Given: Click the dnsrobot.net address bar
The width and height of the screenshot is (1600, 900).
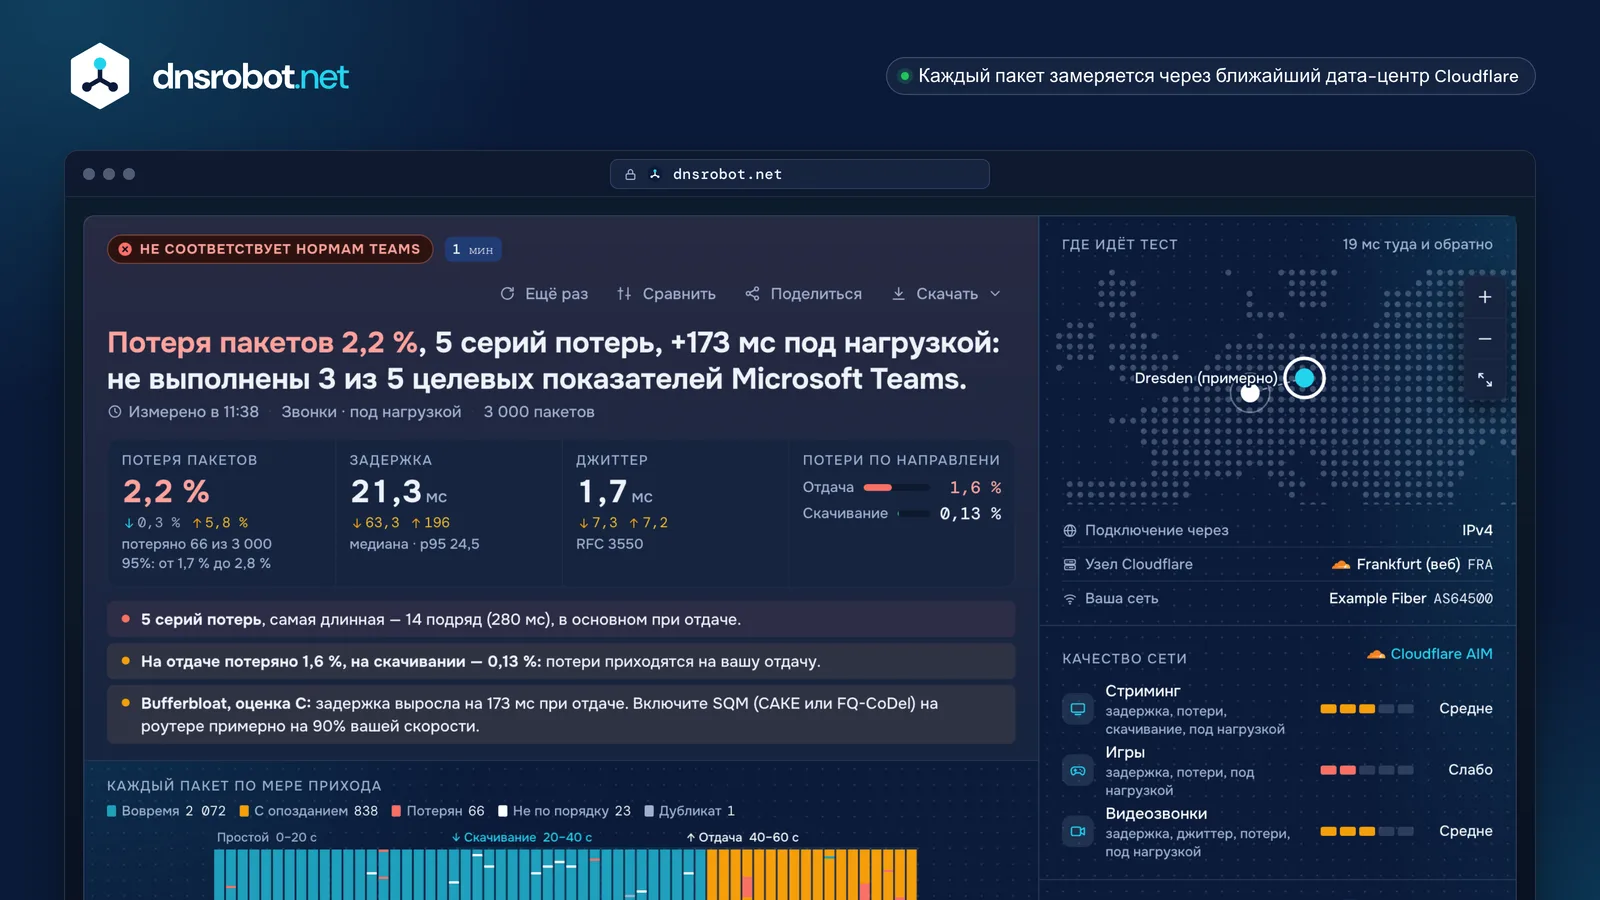Looking at the screenshot, I should (x=800, y=174).
